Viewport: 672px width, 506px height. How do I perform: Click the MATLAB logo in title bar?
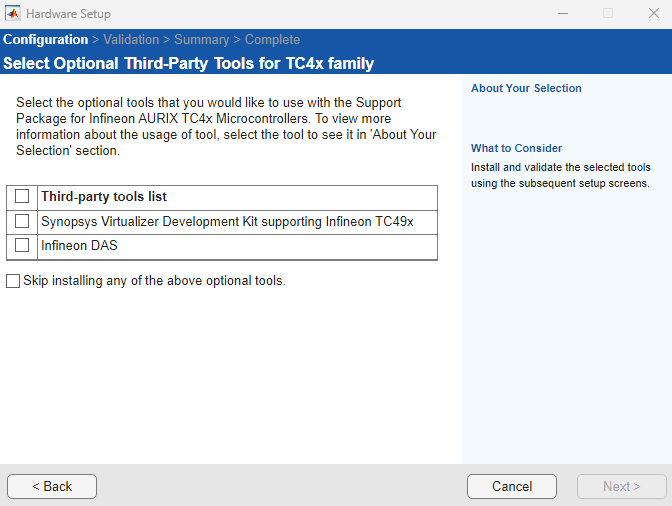[13, 14]
